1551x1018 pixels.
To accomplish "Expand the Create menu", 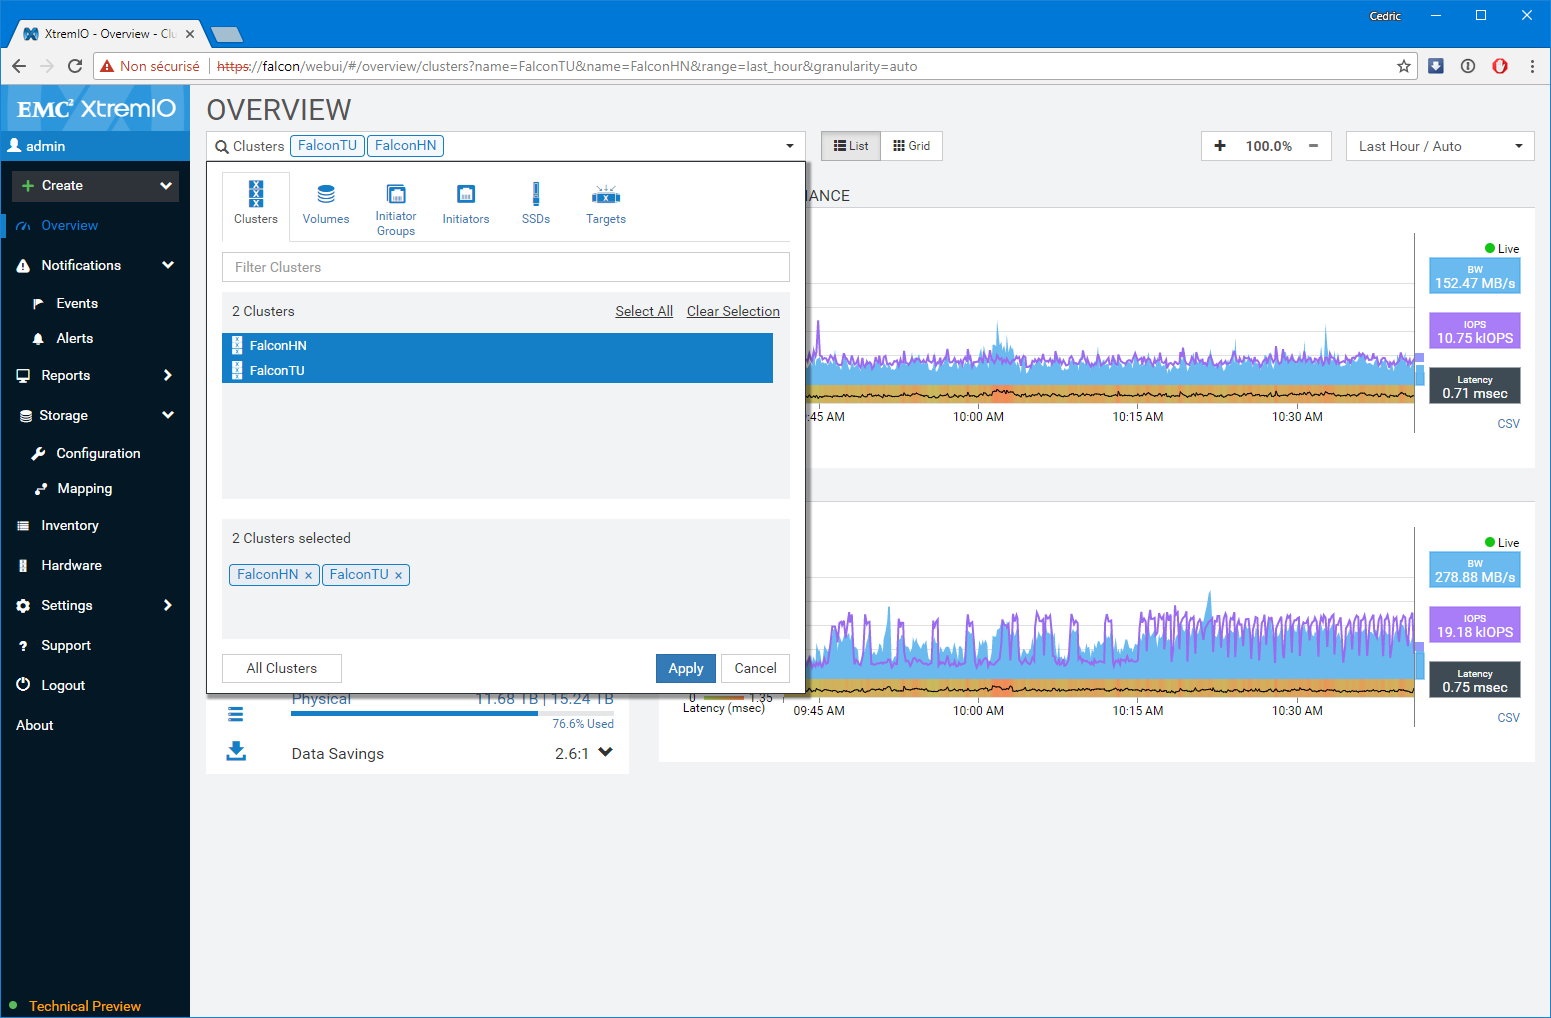I will [x=96, y=186].
